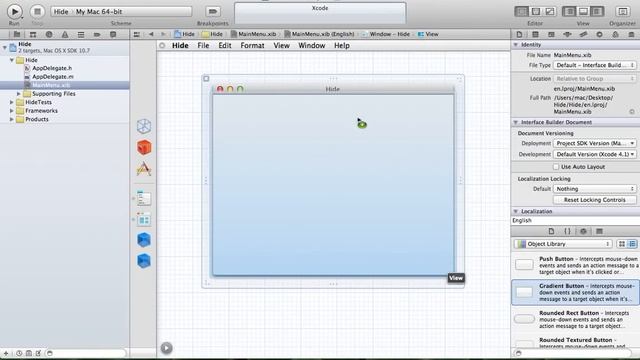
Task: Open the File inspector tab
Action: click(x=519, y=34)
